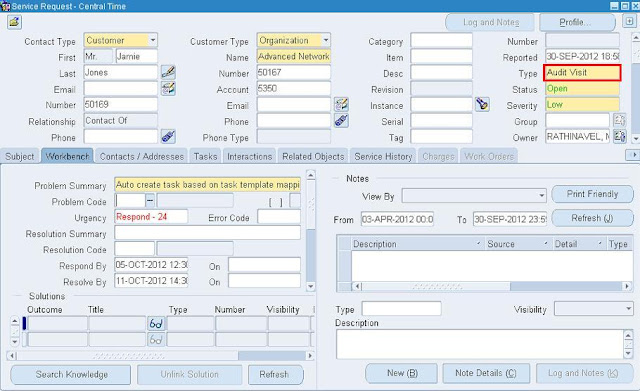The image size is (640, 391).
Task: Click the Notes Description text area
Action: [x=480, y=344]
